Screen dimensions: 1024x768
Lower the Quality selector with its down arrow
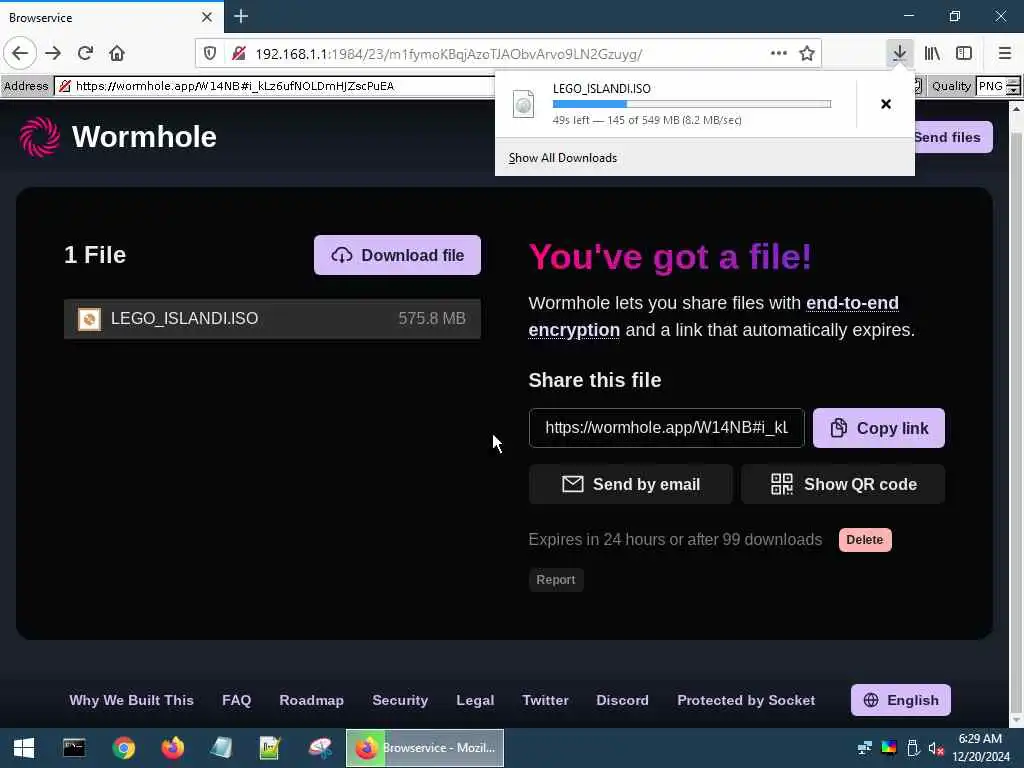[x=1013, y=91]
